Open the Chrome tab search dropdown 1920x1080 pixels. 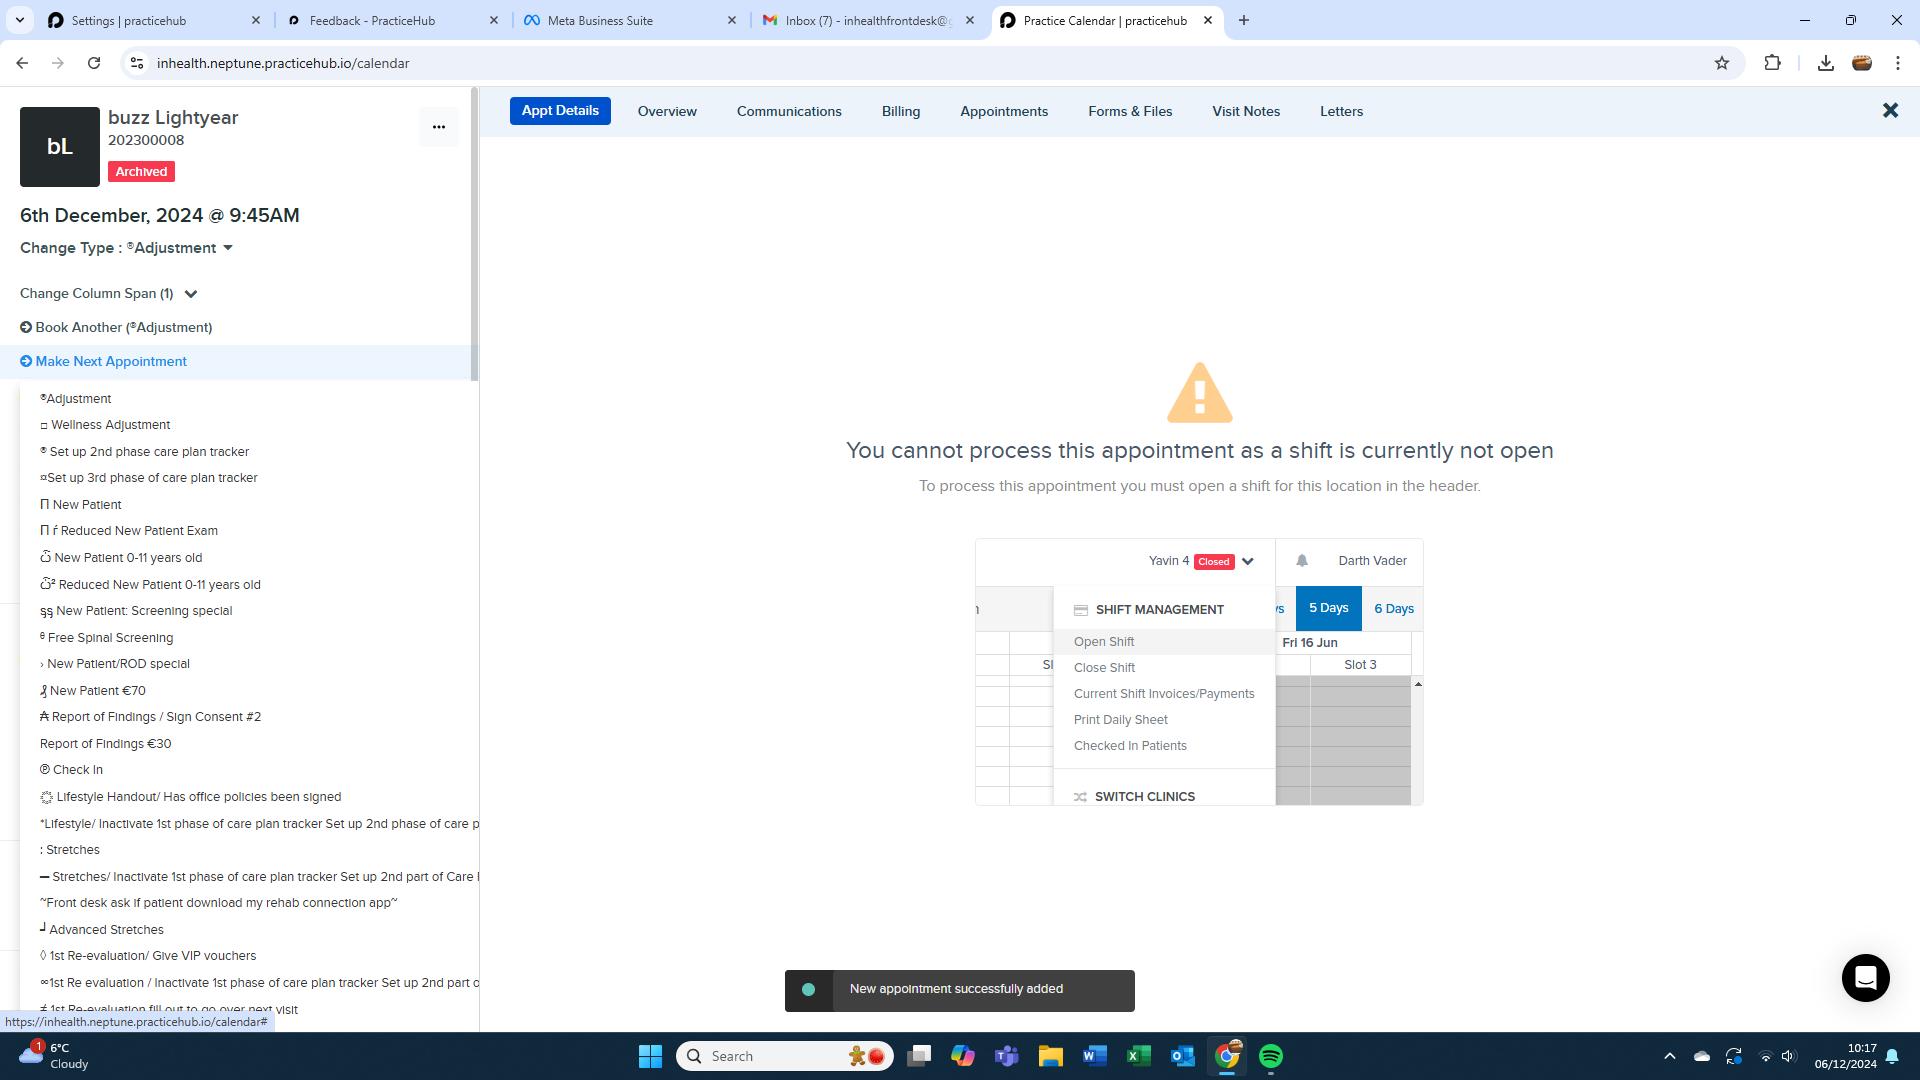[x=20, y=20]
